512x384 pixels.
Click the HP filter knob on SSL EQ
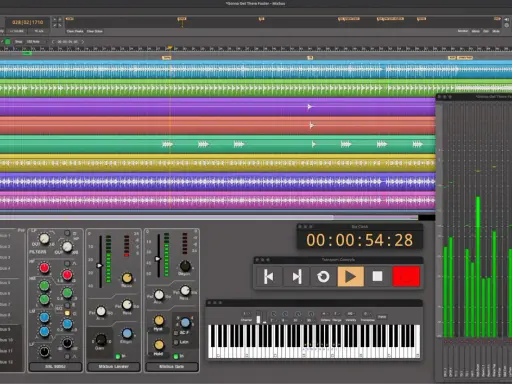point(67,247)
